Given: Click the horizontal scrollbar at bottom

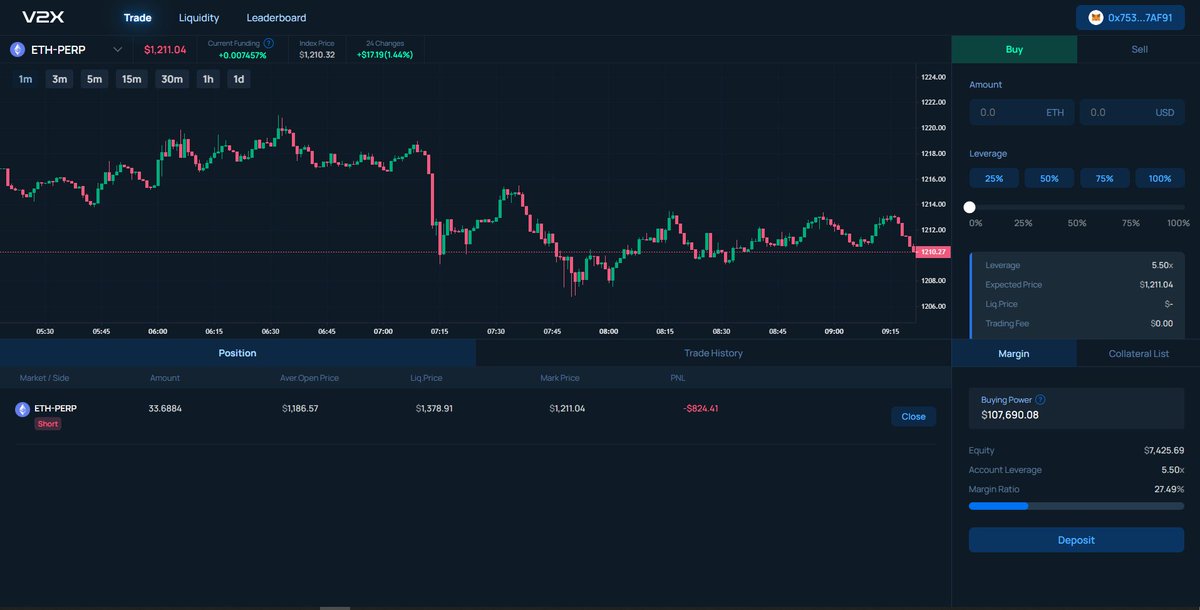Looking at the screenshot, I should [335, 607].
